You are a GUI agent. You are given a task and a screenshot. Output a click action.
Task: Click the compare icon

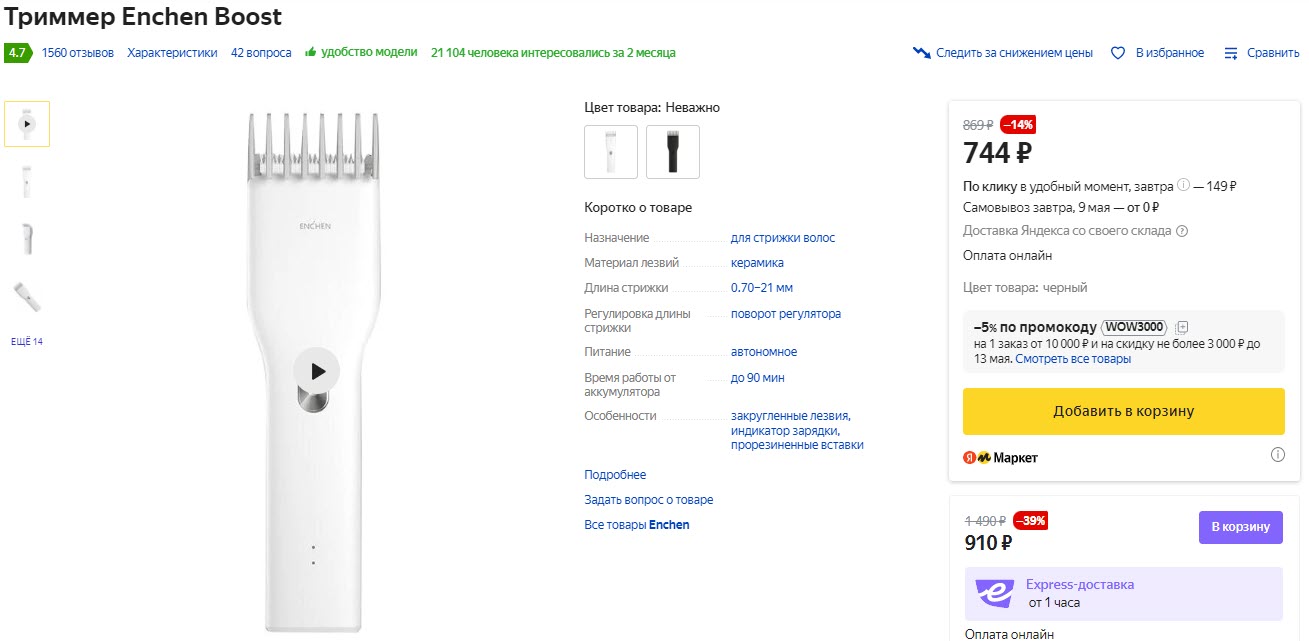tap(1232, 53)
